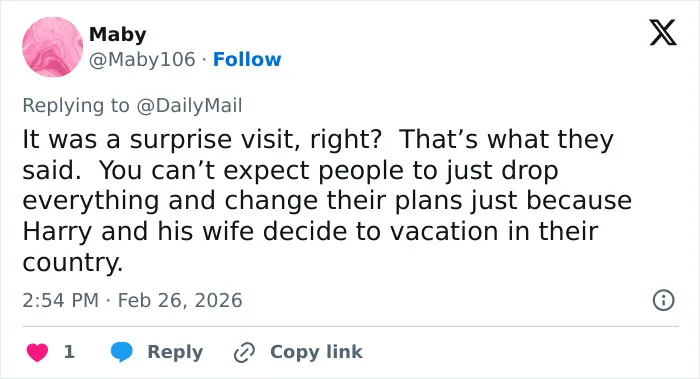Click the Feb 26, 2026 date
This screenshot has width=700, height=379.
coord(180,300)
